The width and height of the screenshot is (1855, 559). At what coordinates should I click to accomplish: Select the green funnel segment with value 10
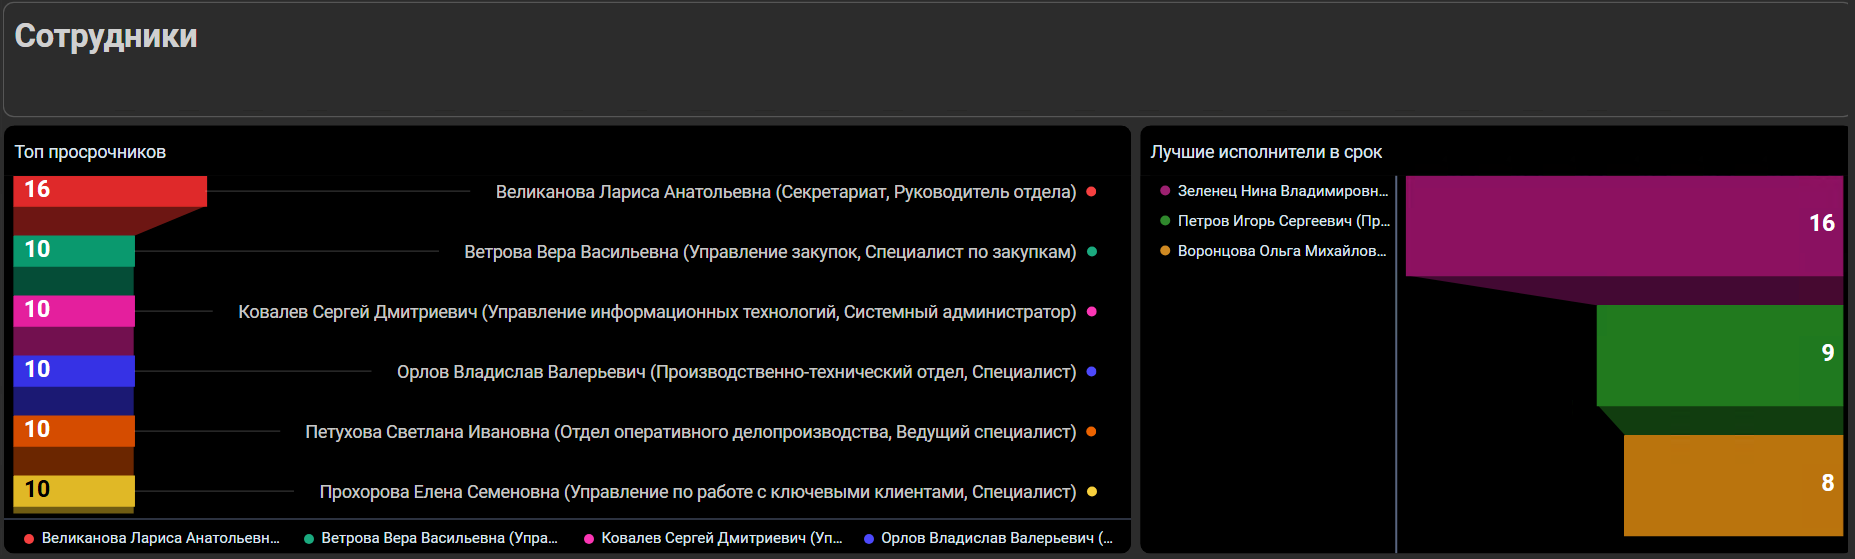click(74, 251)
